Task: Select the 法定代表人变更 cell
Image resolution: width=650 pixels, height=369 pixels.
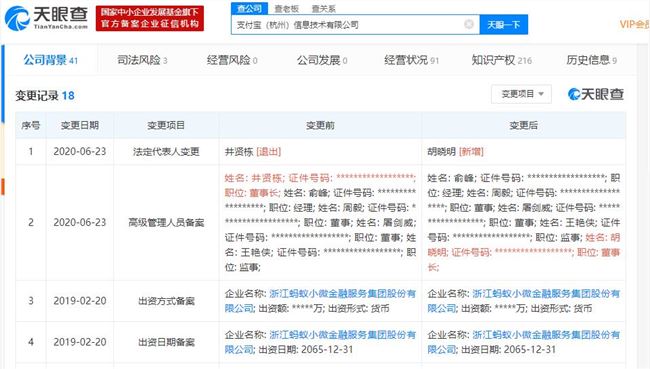Action: point(166,152)
